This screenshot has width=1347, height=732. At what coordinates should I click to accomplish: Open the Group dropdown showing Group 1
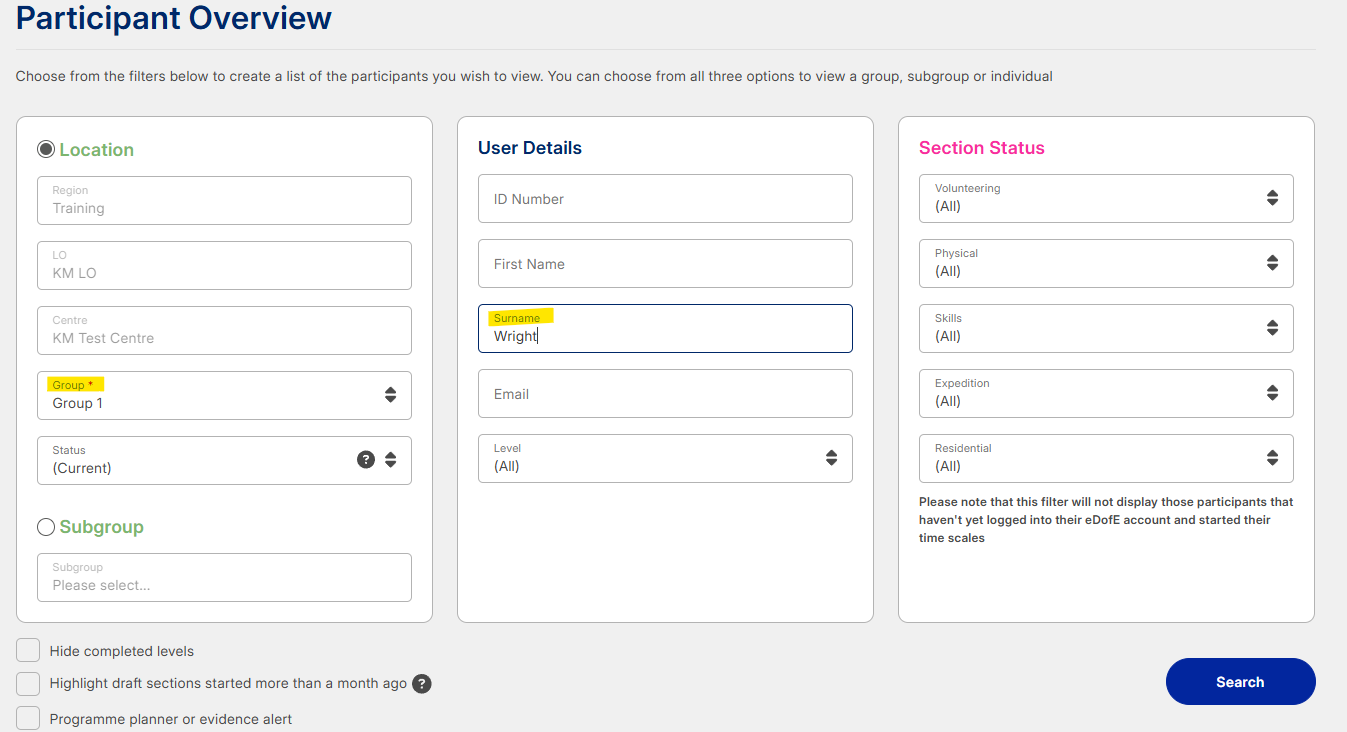224,395
